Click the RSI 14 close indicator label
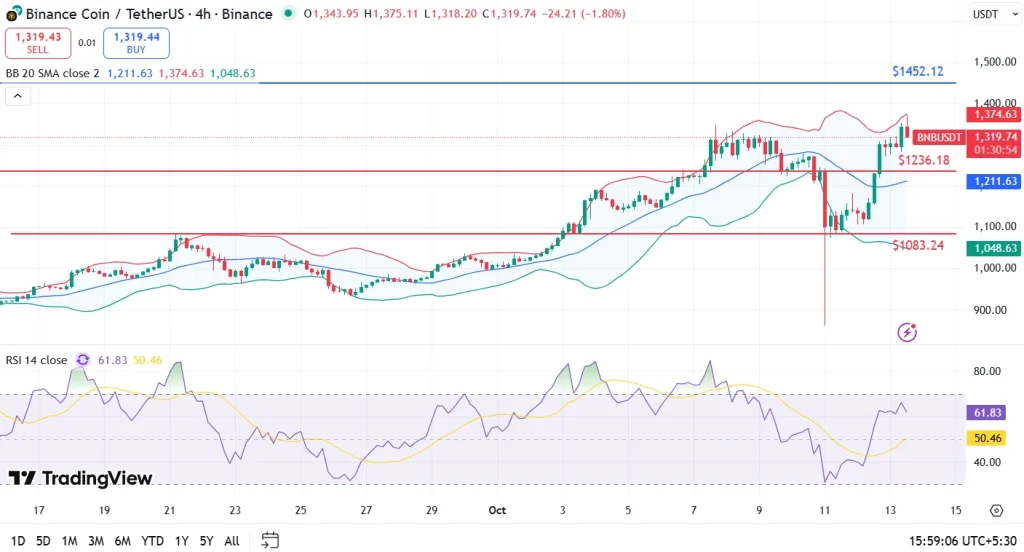The height and width of the screenshot is (552, 1024). point(36,360)
